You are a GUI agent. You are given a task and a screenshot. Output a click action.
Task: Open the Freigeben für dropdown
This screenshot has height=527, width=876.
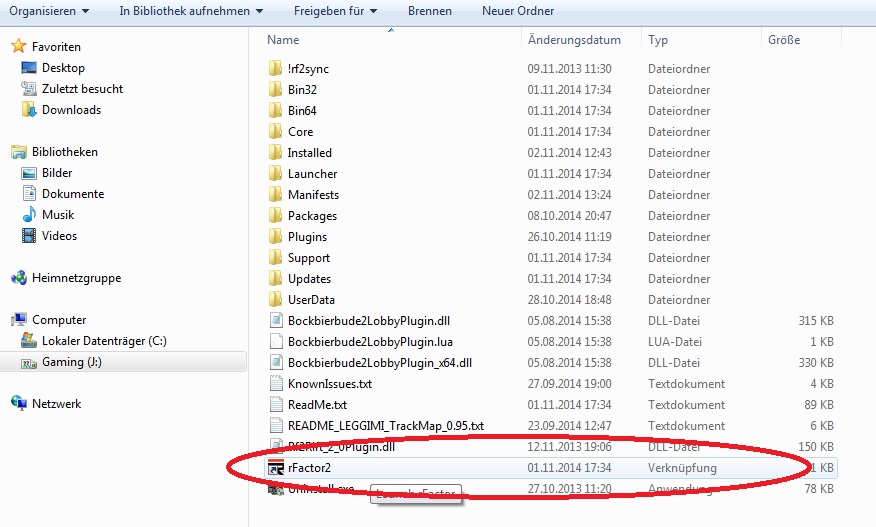coord(335,11)
